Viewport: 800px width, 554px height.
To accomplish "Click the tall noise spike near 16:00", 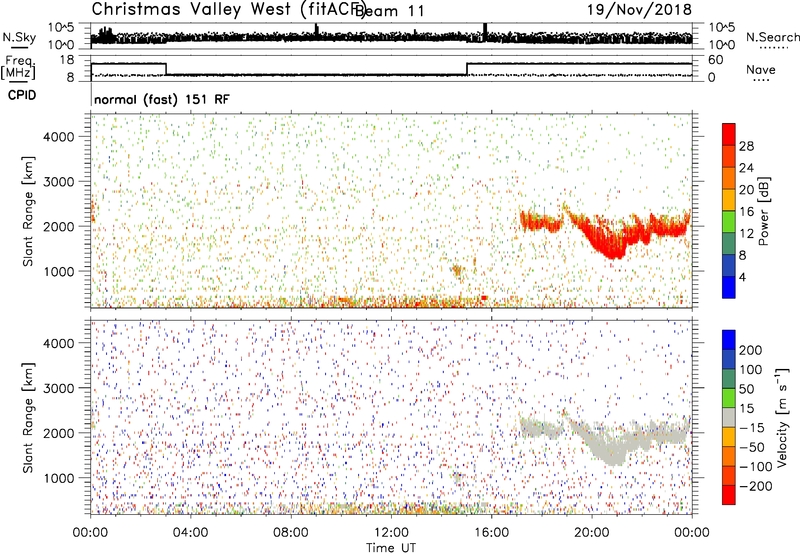I will click(485, 32).
